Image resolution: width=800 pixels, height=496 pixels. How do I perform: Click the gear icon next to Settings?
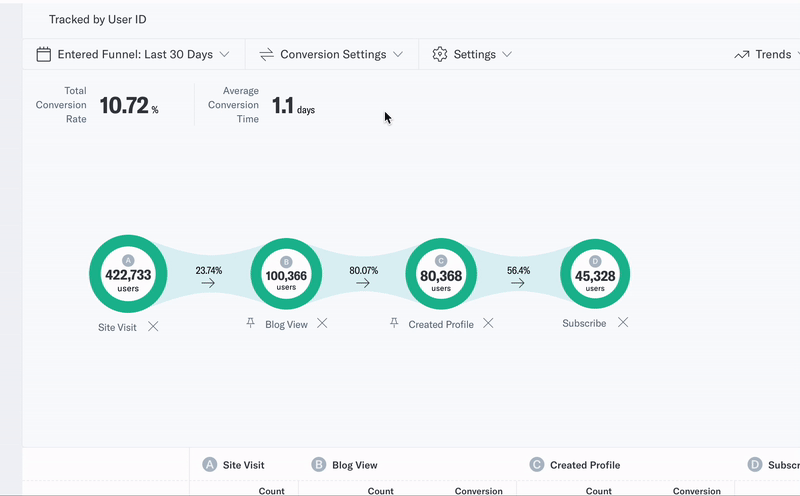pos(439,54)
